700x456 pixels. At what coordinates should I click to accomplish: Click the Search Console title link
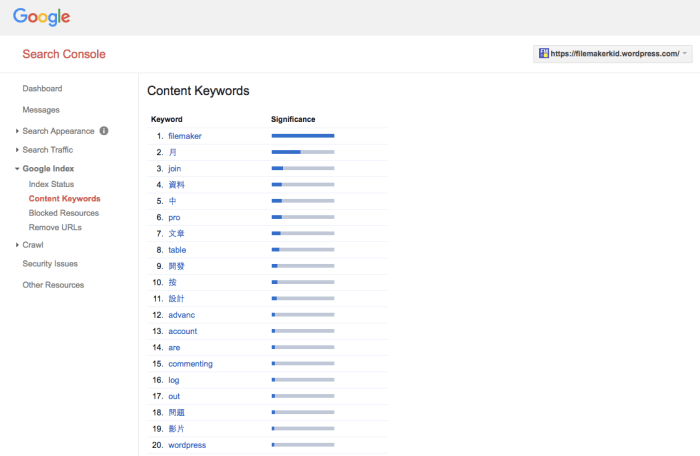(63, 54)
